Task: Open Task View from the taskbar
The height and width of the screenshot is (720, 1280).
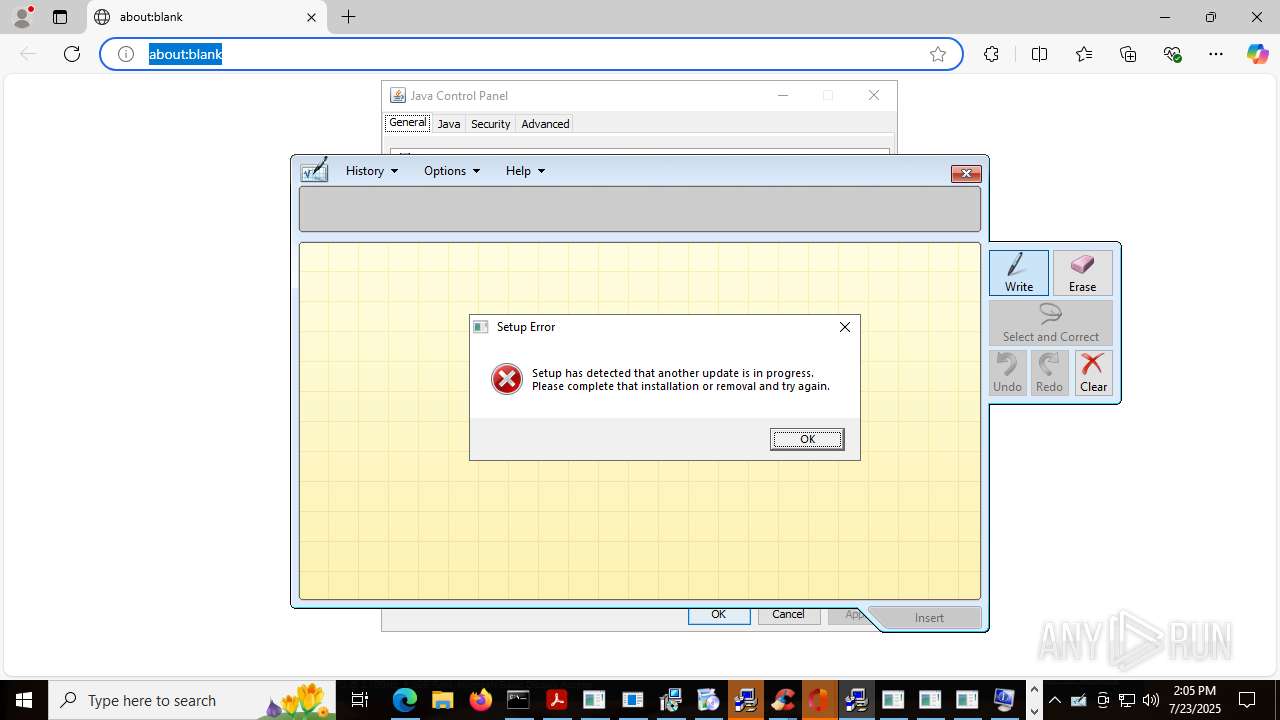Action: 360,700
